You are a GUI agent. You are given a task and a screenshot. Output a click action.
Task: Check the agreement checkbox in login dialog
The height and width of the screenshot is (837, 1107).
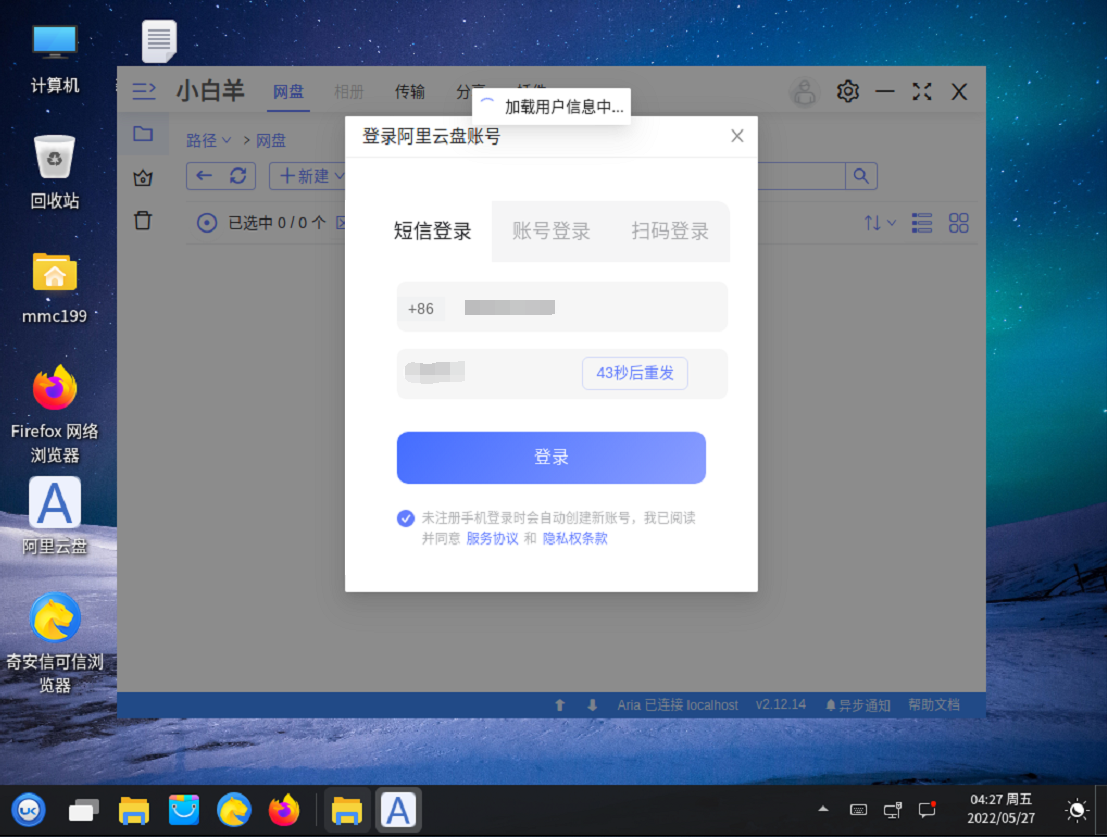(x=405, y=518)
